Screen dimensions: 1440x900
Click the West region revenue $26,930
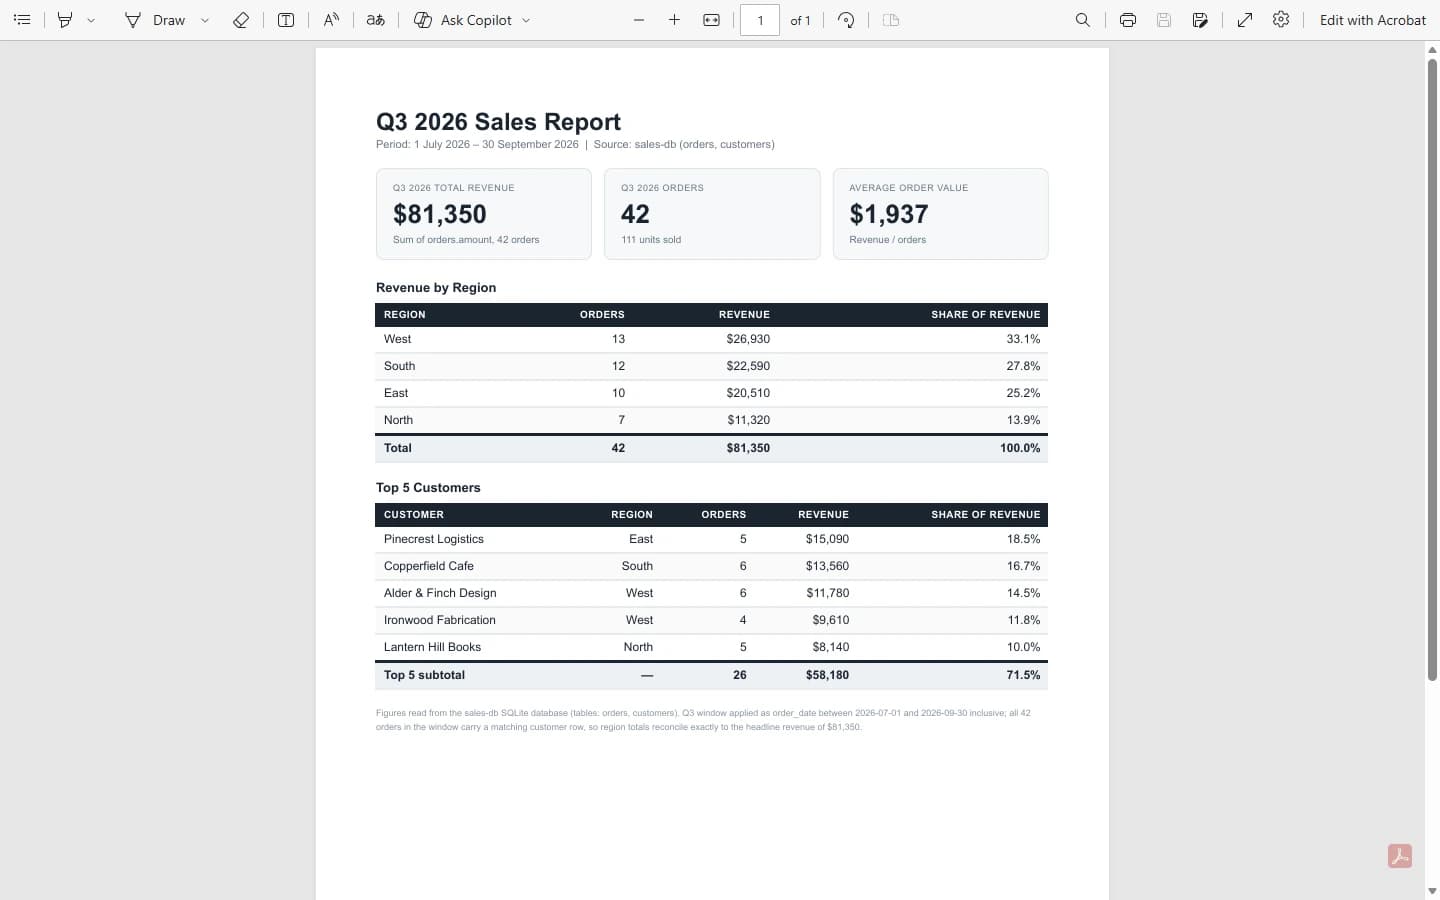748,339
